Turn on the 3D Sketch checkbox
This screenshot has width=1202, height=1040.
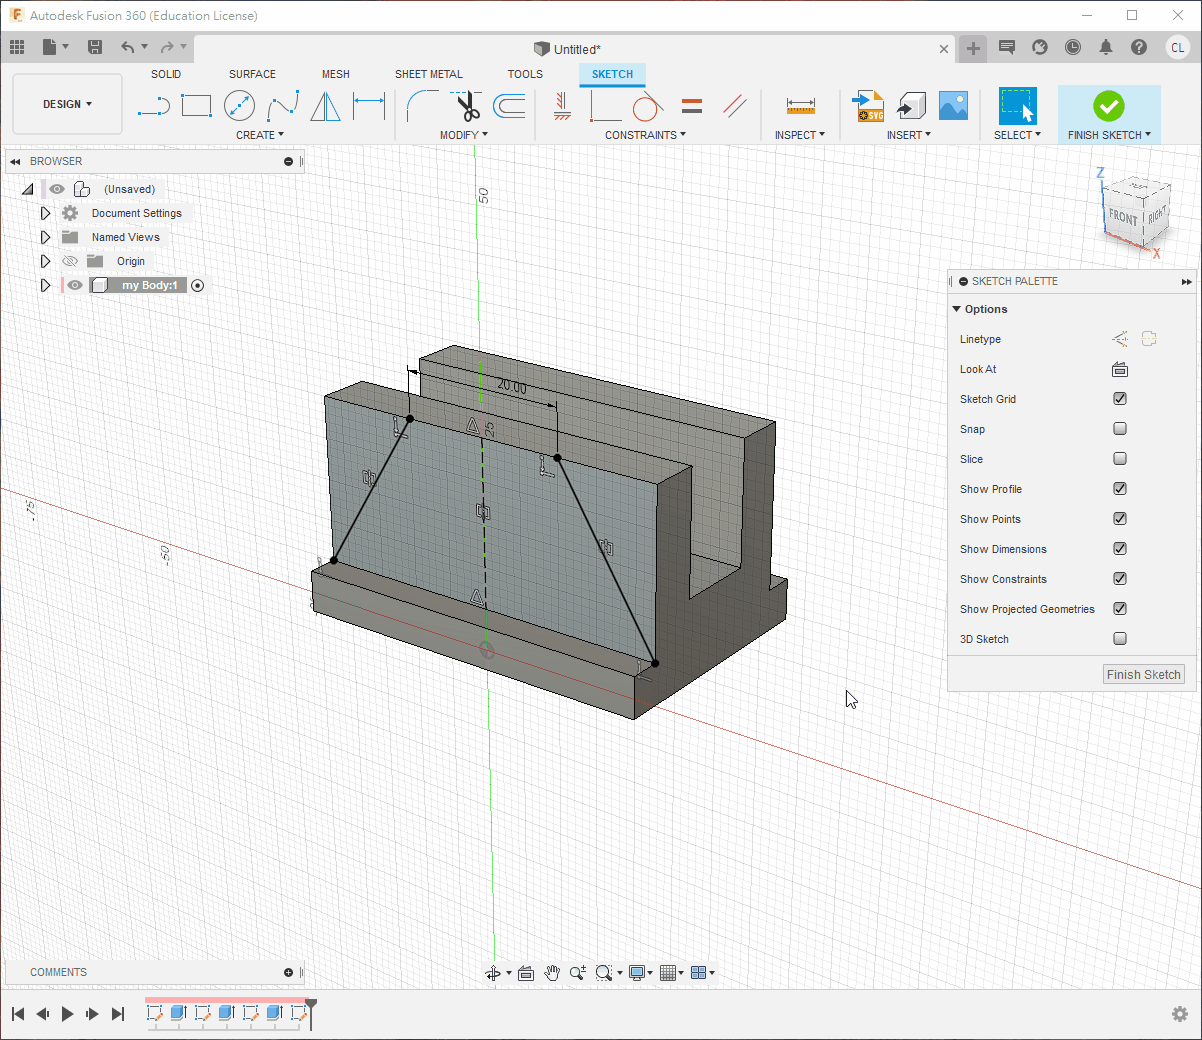pos(1120,639)
